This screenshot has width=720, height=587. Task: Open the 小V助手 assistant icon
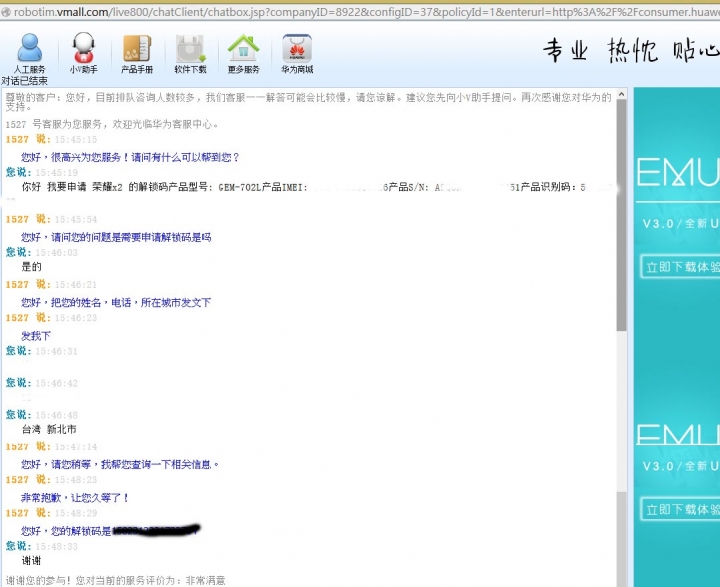click(x=83, y=54)
